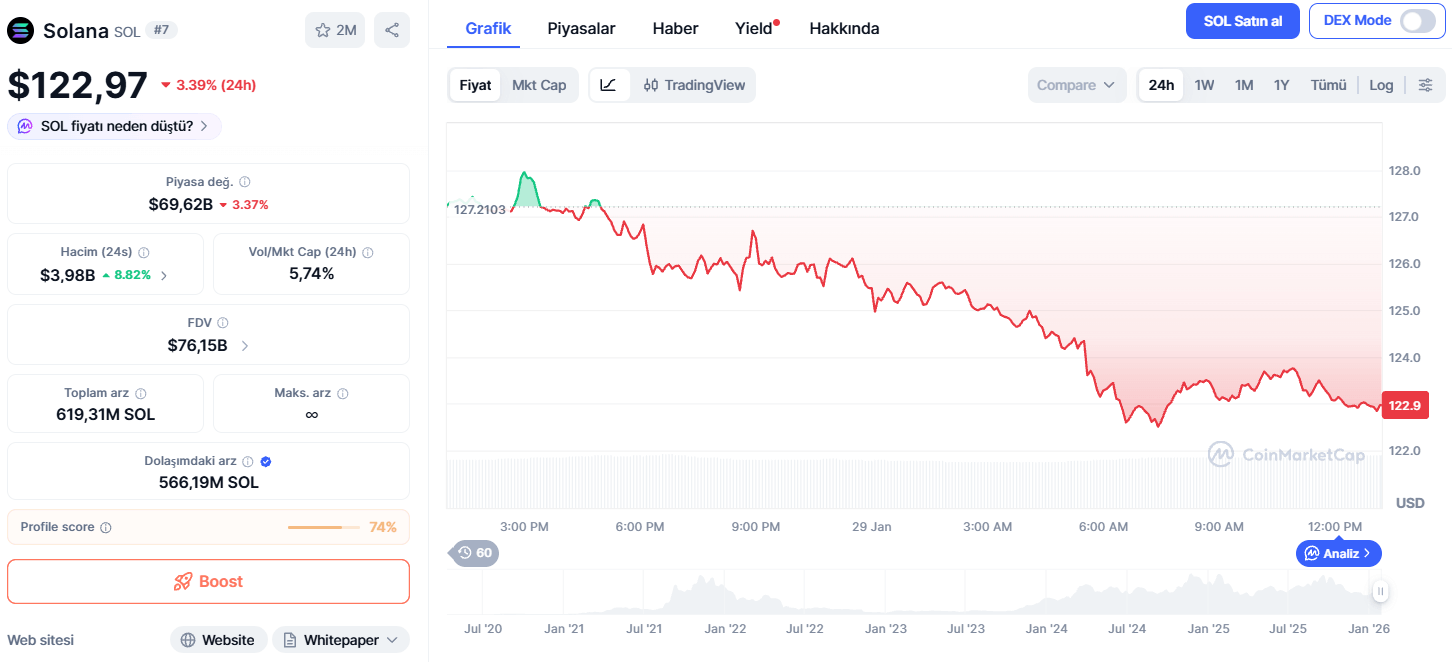Switch to TradingView candlestick chart

pos(694,85)
